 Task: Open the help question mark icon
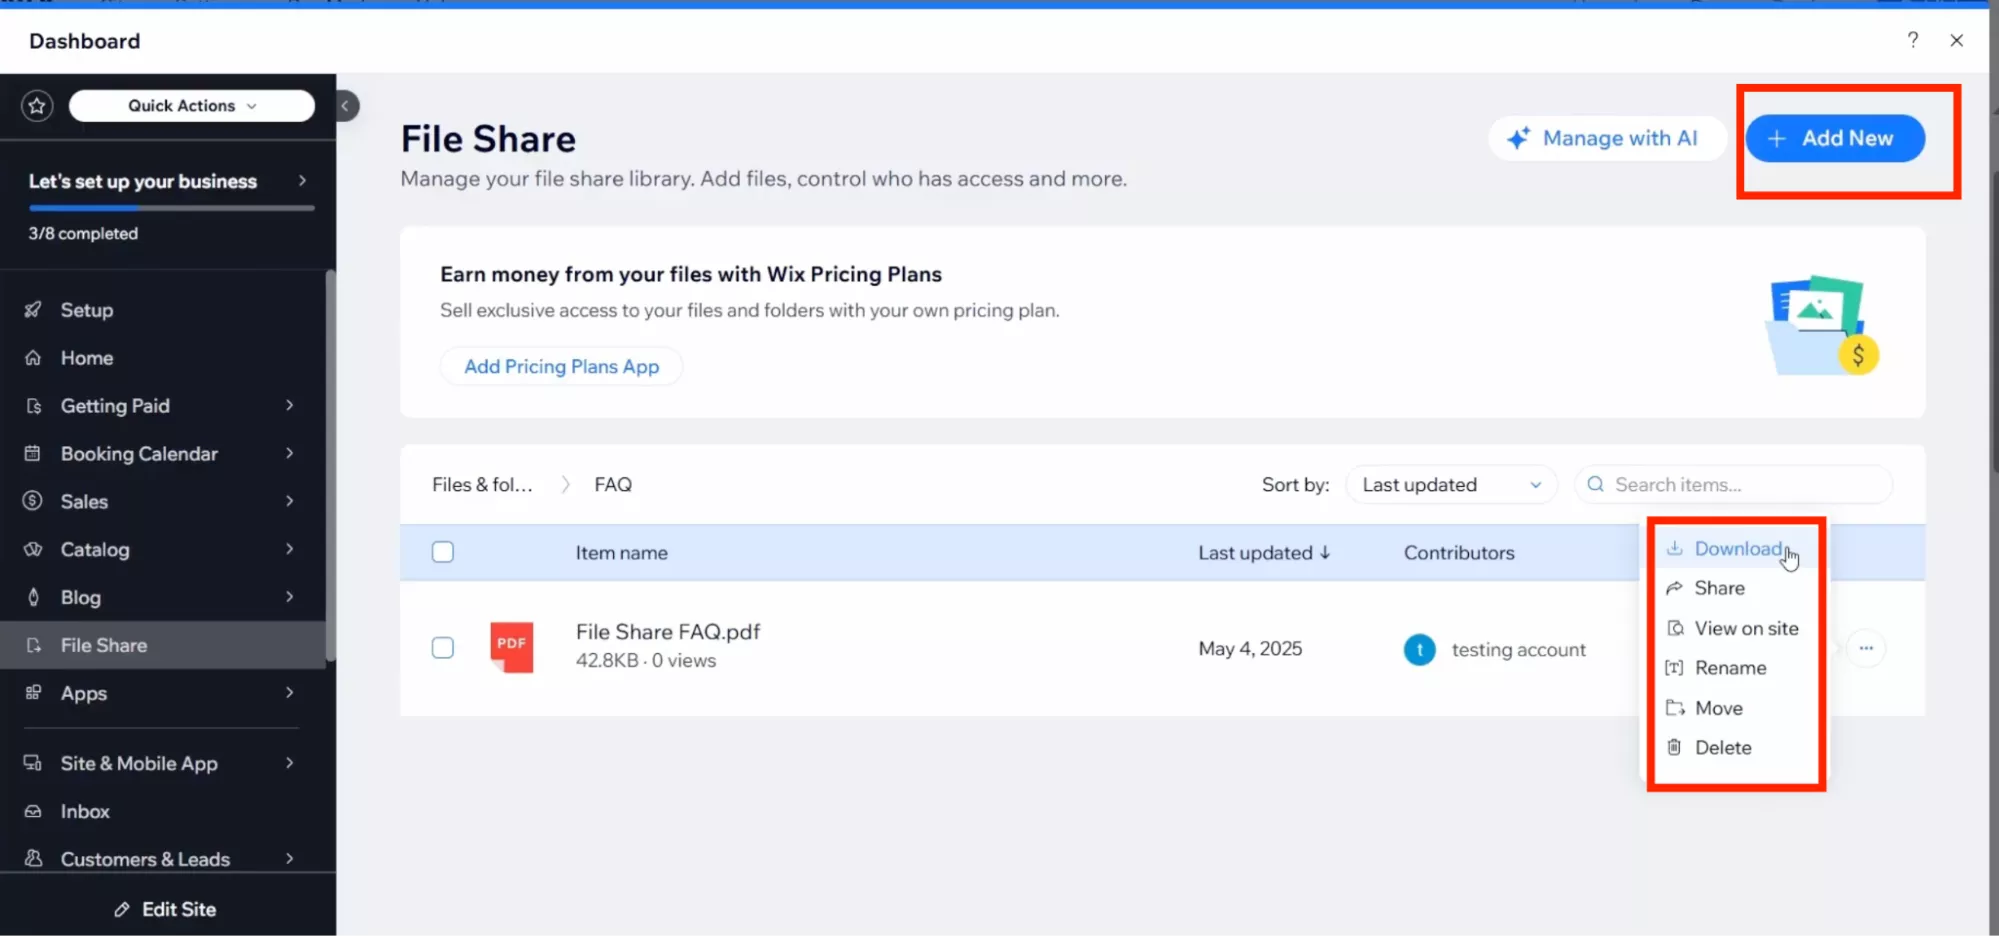click(x=1912, y=40)
